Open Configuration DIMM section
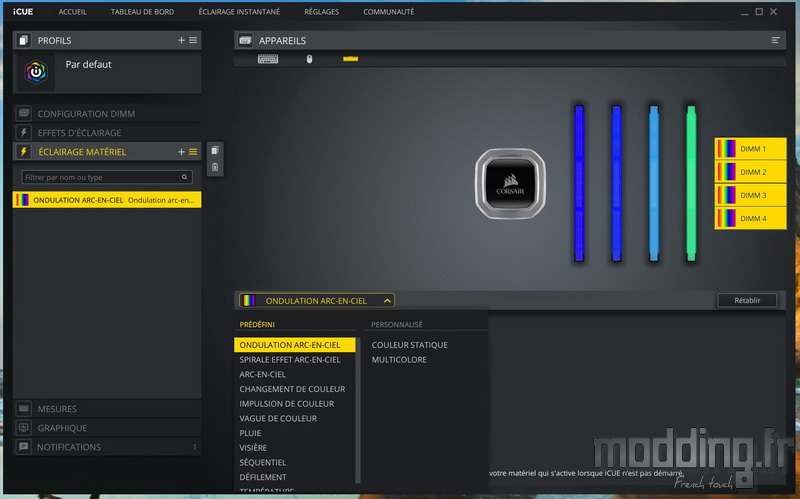The width and height of the screenshot is (800, 499). tap(107, 114)
